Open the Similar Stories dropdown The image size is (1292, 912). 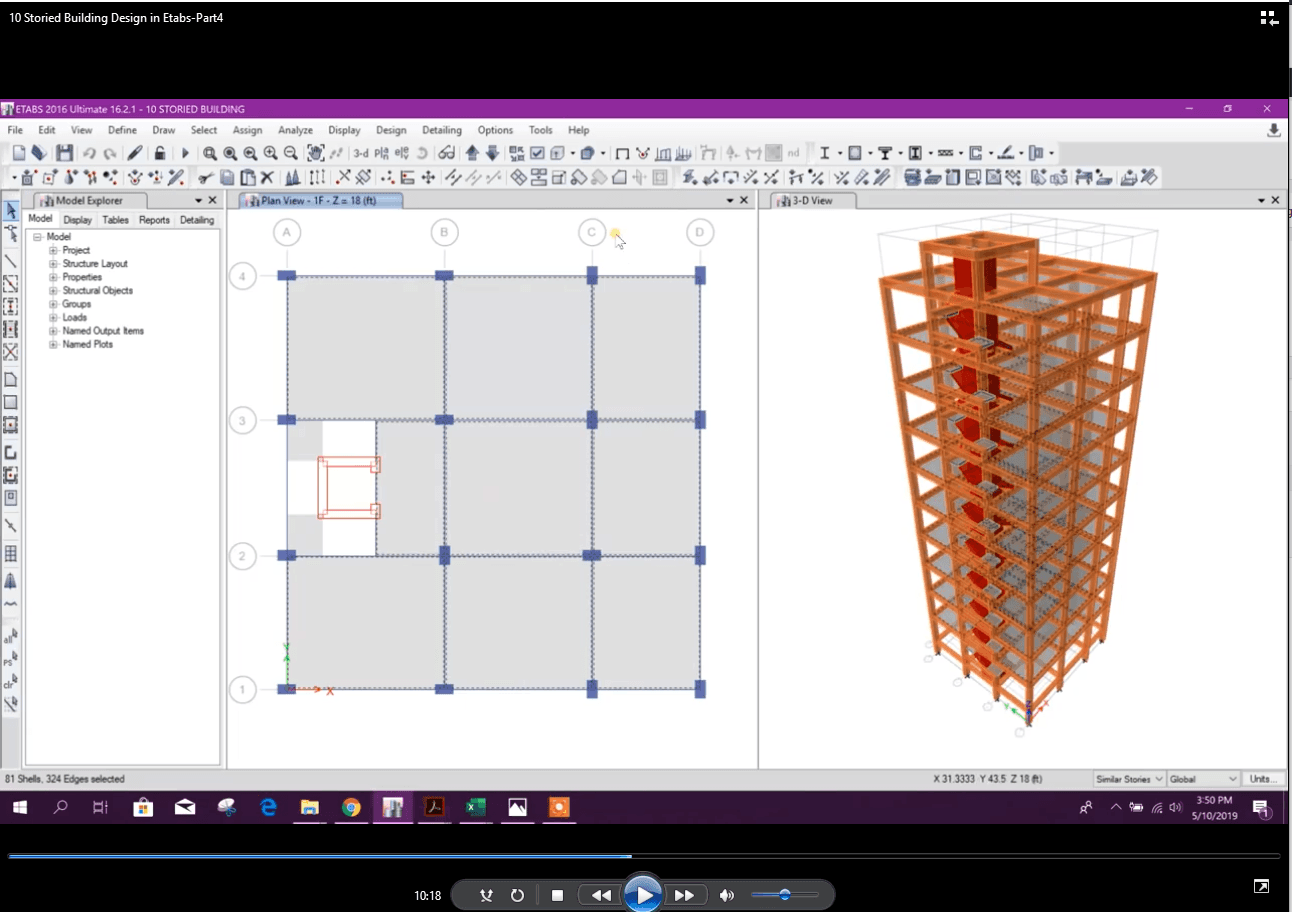[1130, 779]
